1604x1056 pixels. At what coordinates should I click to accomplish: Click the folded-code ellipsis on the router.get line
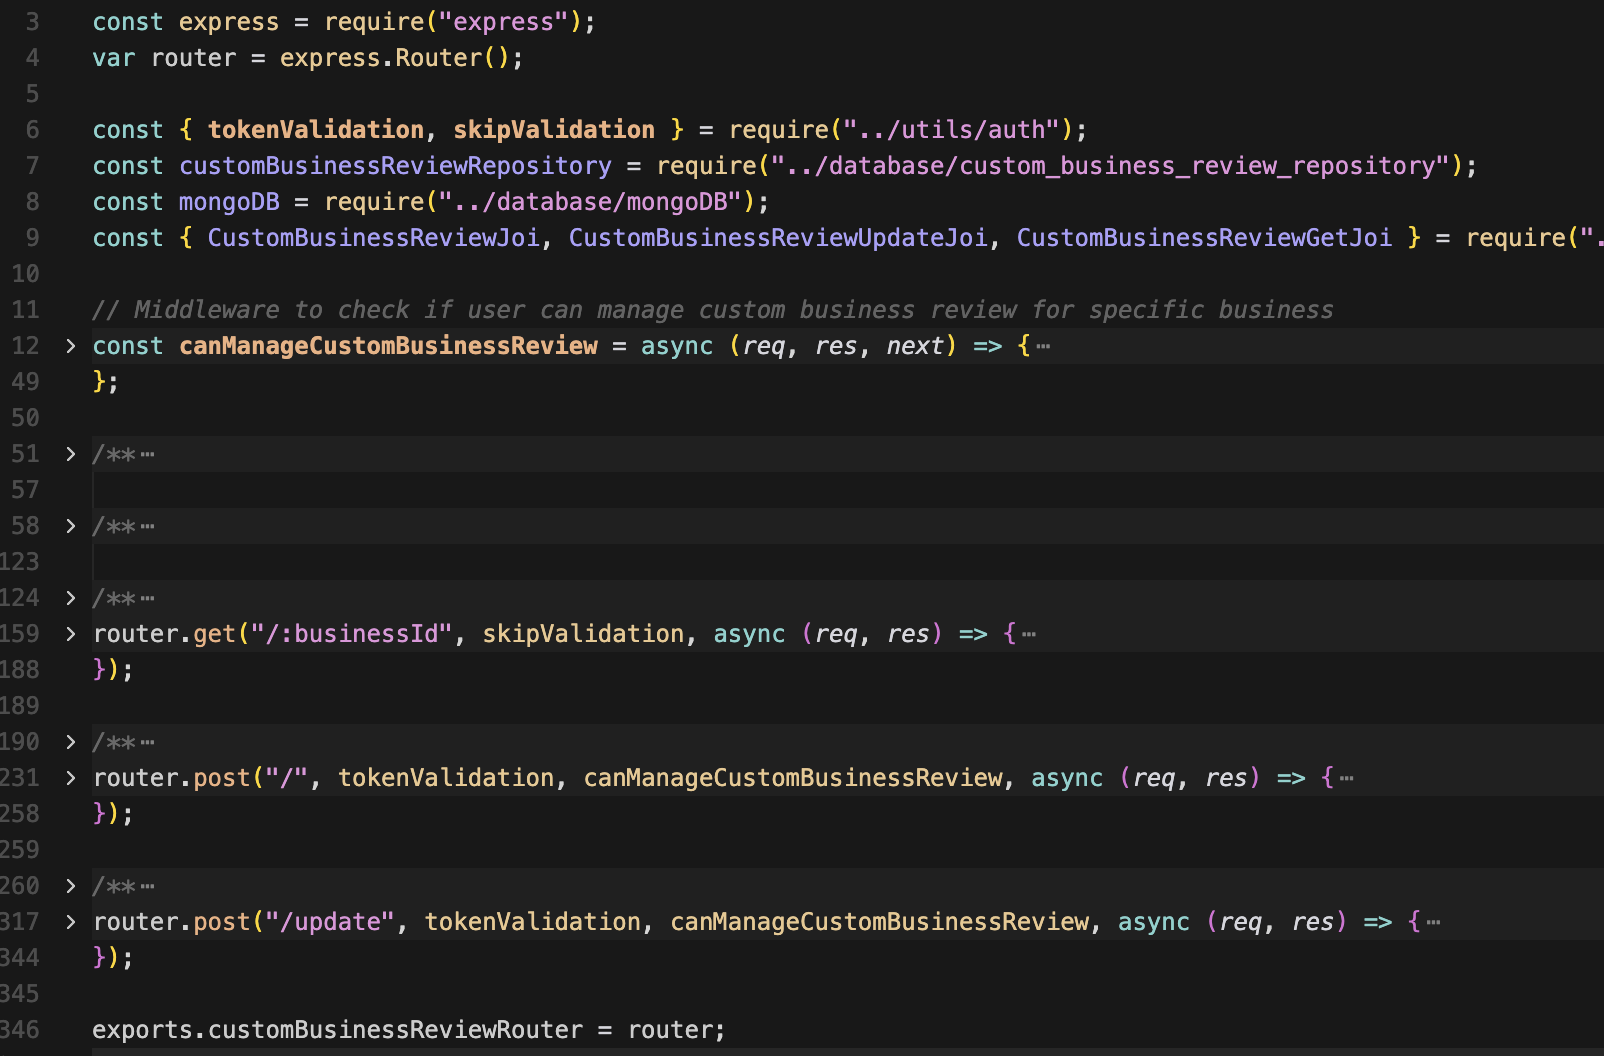pos(1029,635)
